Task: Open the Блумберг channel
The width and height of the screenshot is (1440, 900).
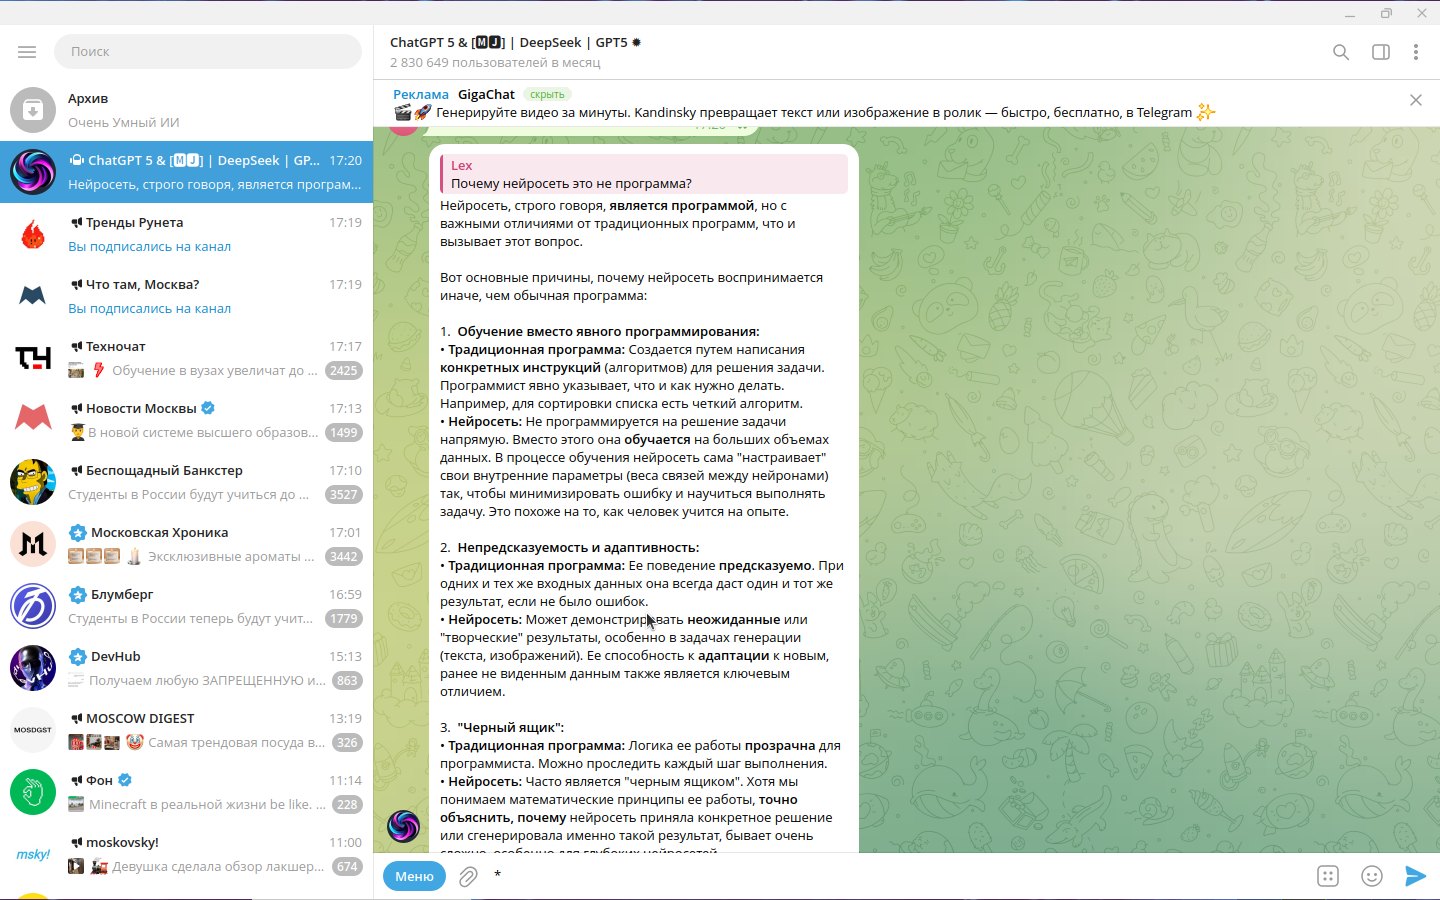Action: [186, 606]
